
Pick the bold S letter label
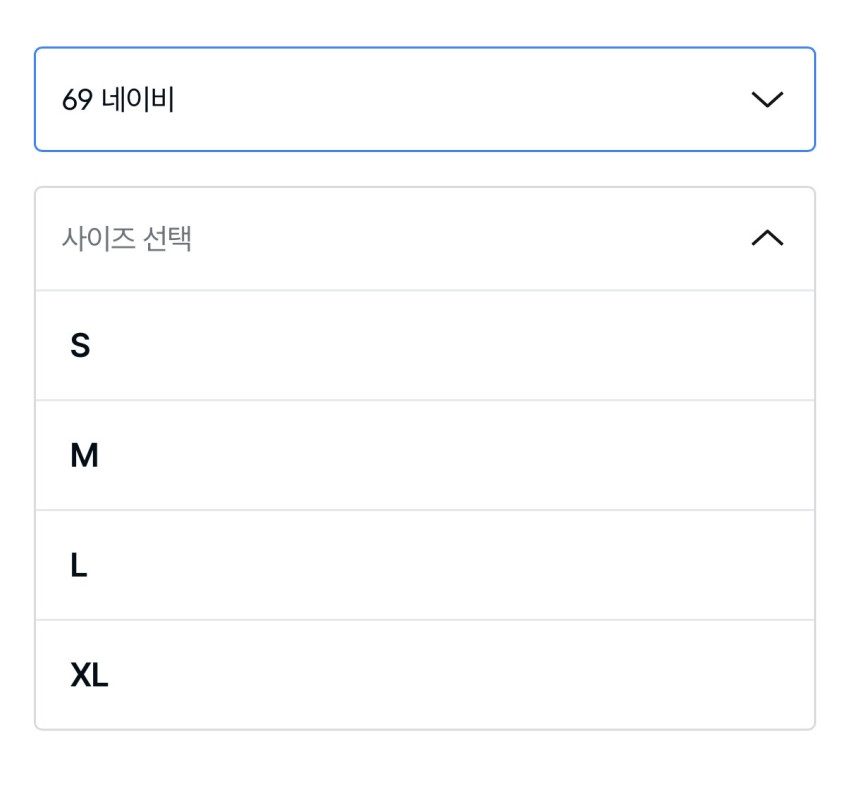(x=80, y=346)
